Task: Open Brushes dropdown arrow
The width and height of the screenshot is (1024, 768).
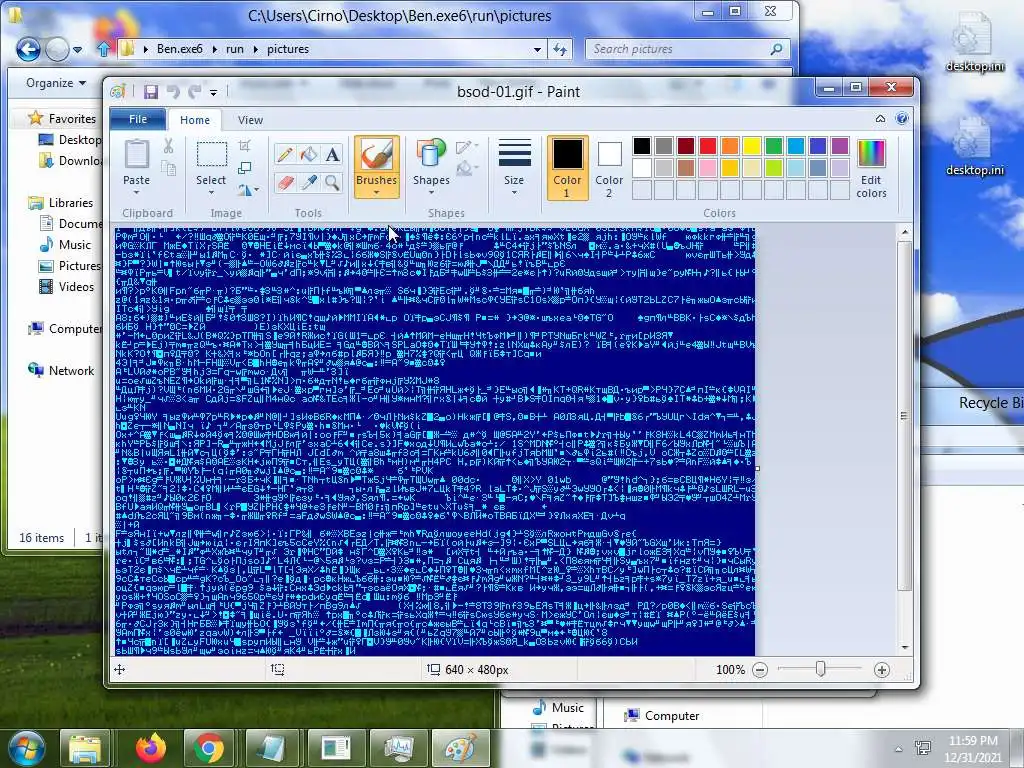Action: (377, 192)
